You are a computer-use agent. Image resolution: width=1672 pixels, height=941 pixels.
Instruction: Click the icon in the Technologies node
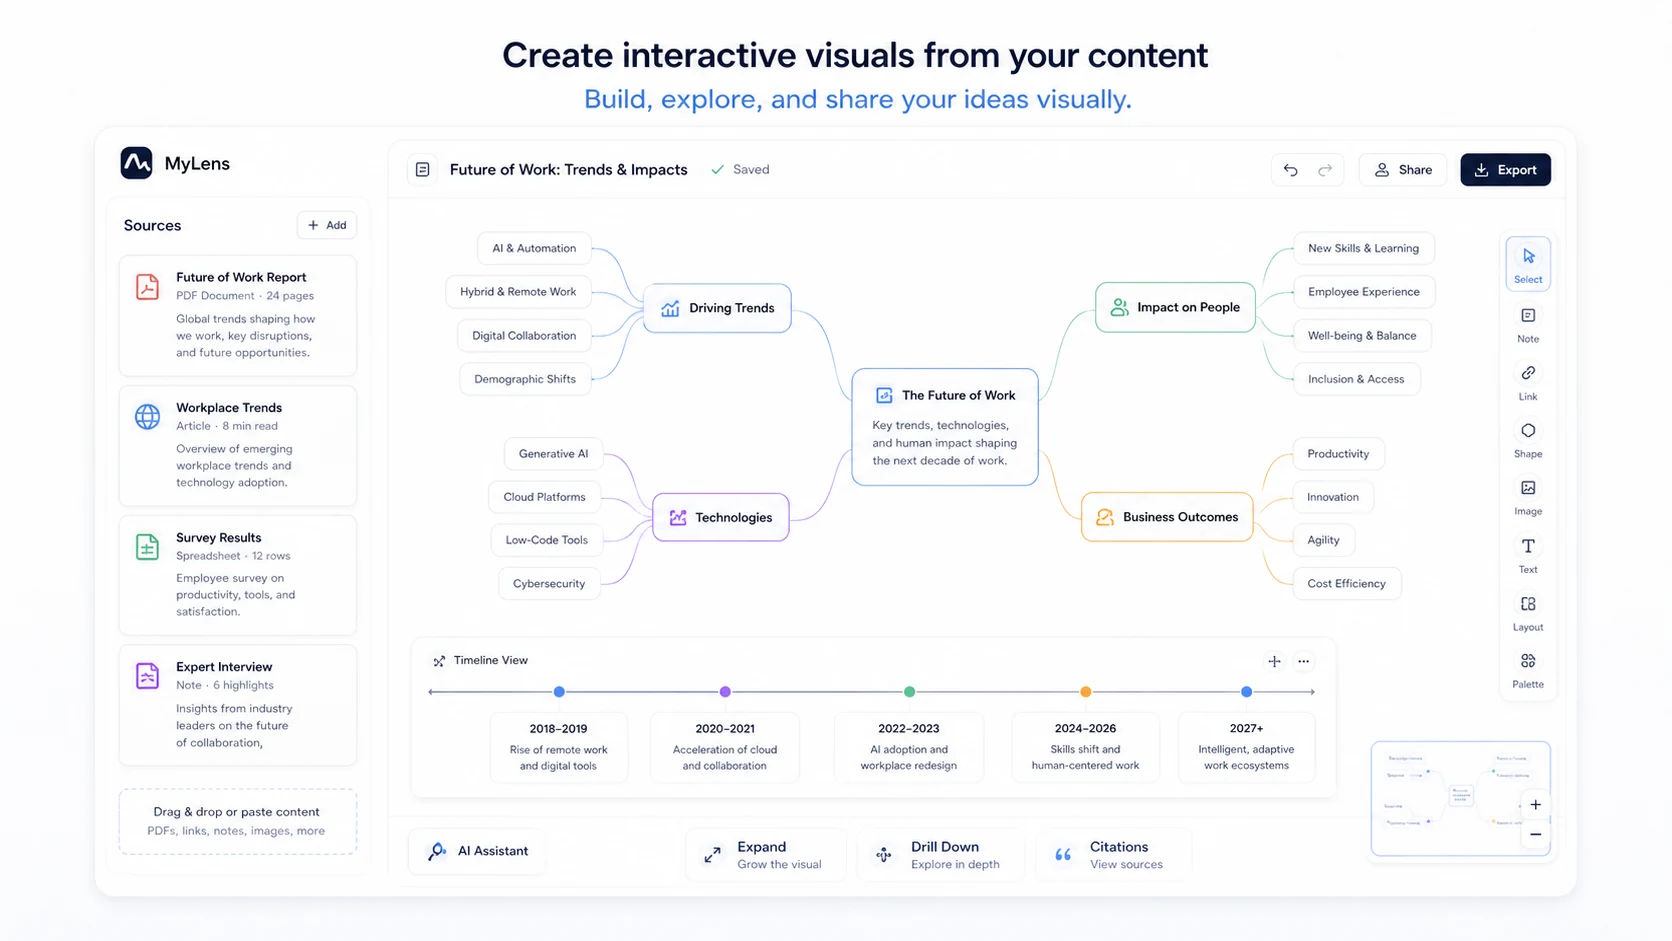pyautogui.click(x=678, y=517)
